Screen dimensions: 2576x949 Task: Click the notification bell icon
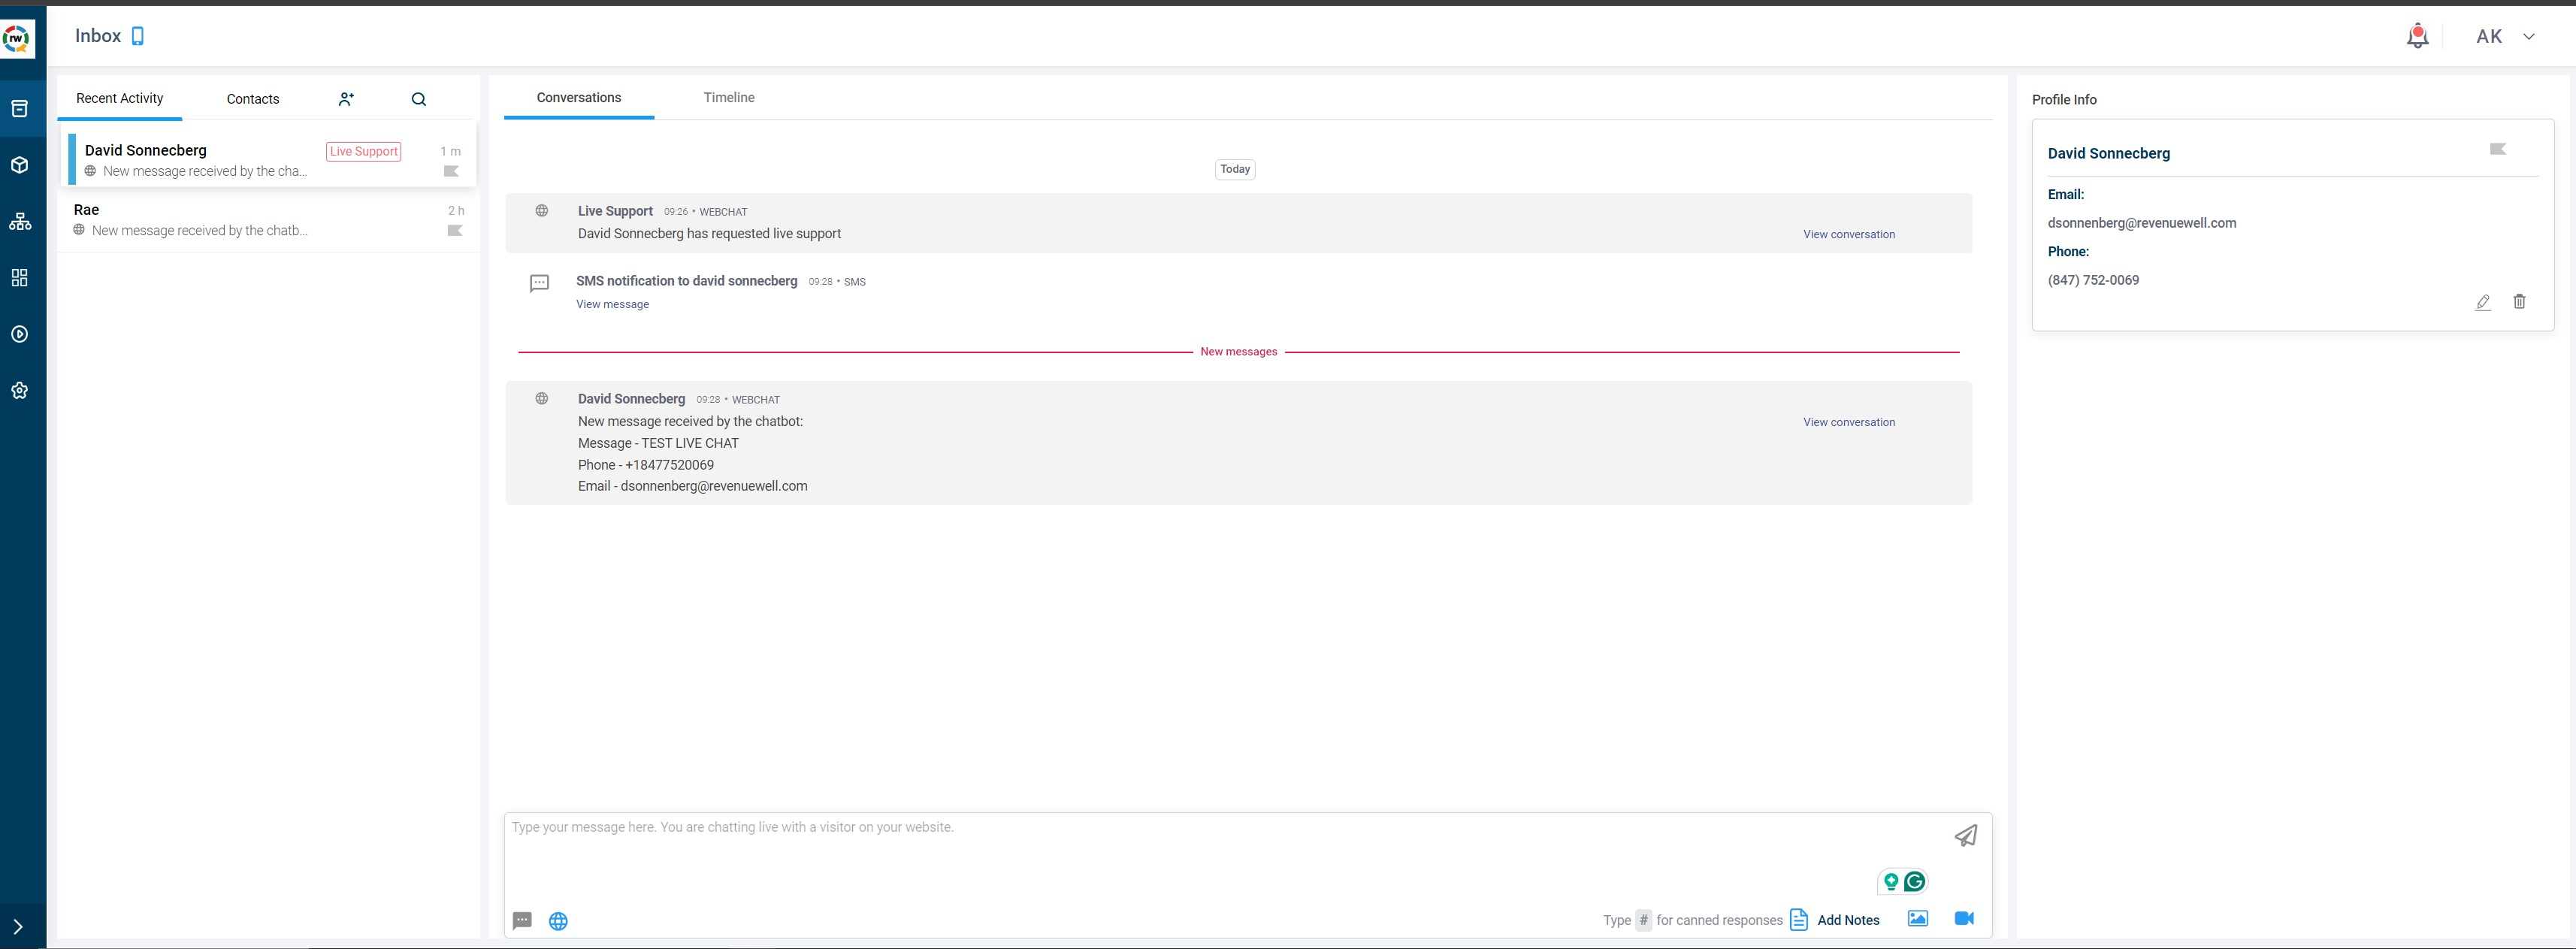[x=2417, y=36]
